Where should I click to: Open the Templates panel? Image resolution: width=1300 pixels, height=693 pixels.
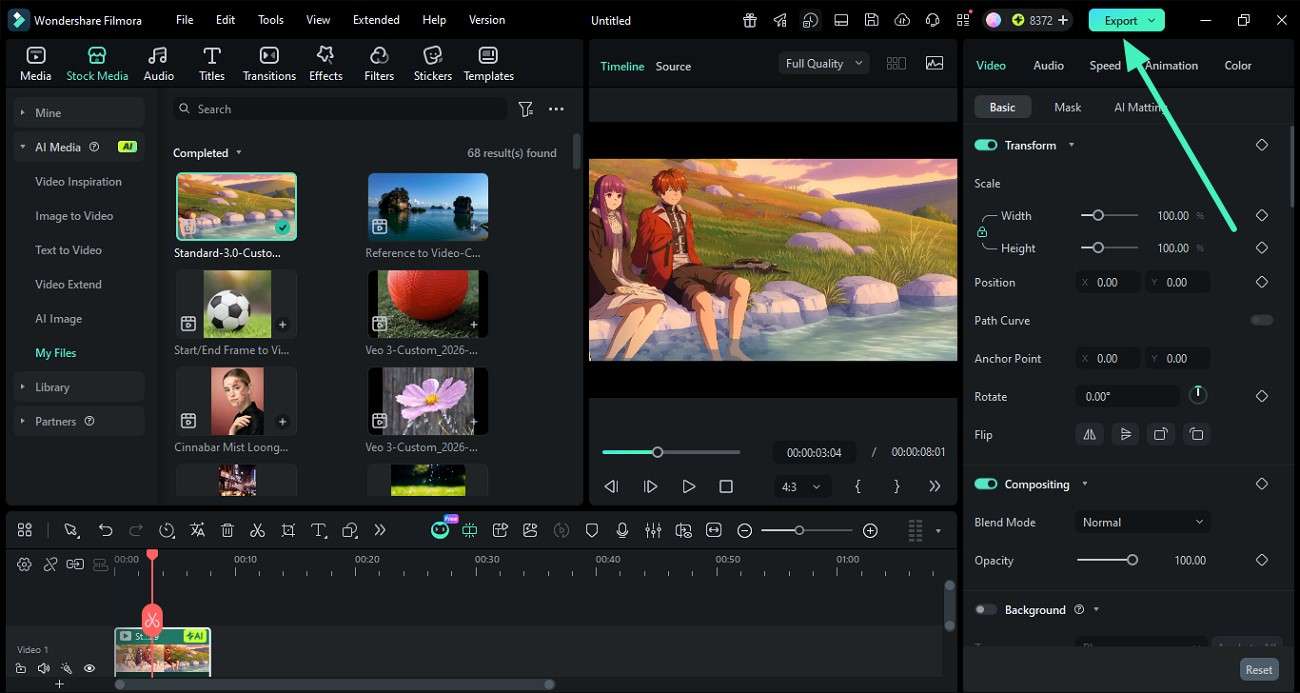488,64
